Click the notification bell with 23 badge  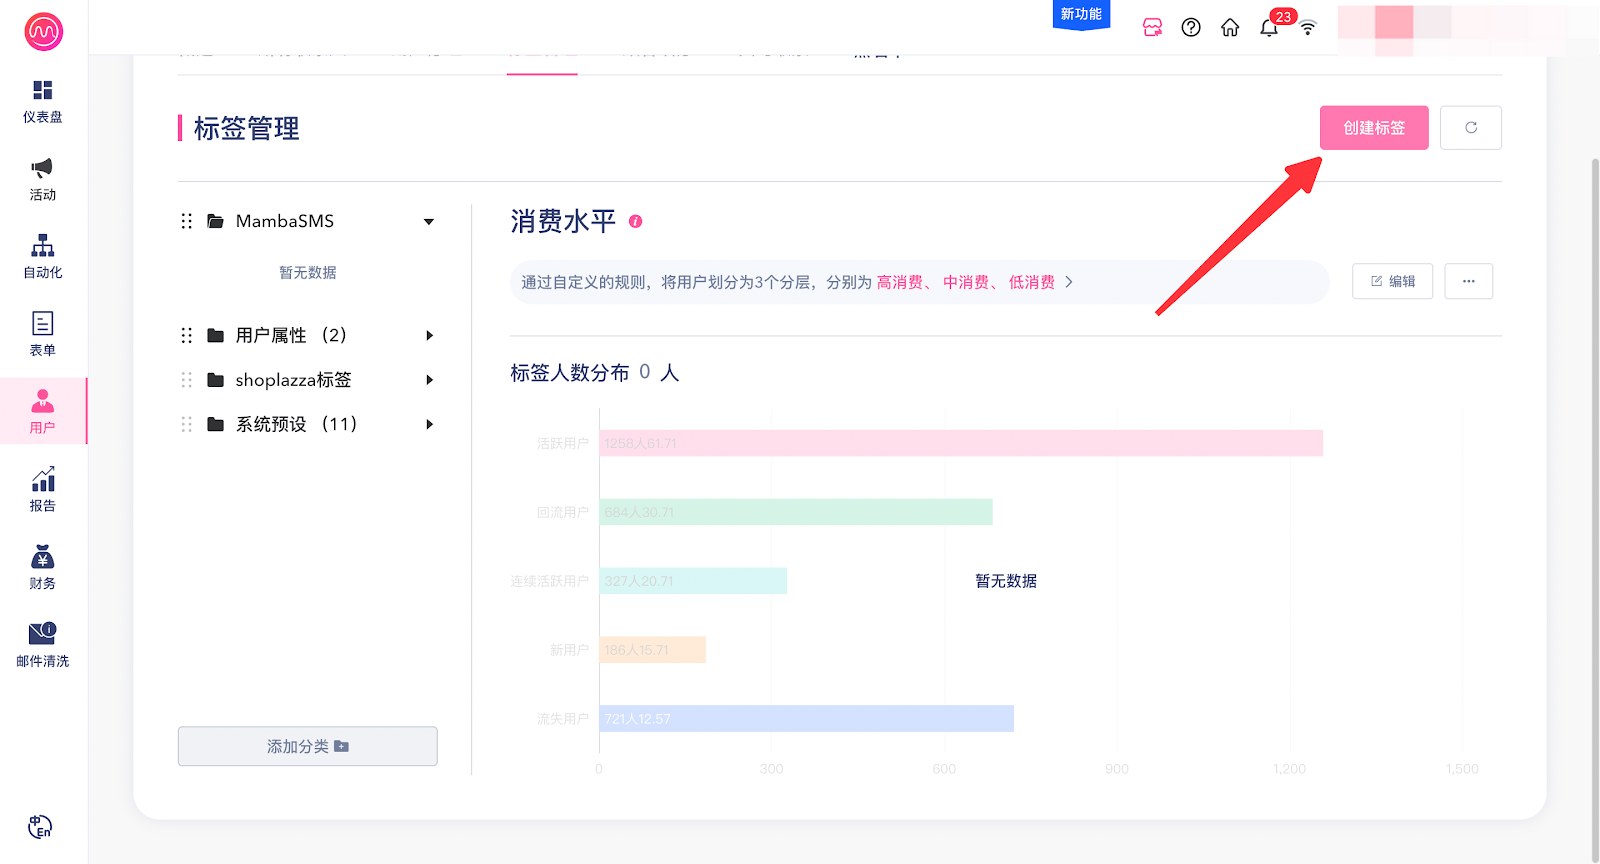(x=1269, y=28)
